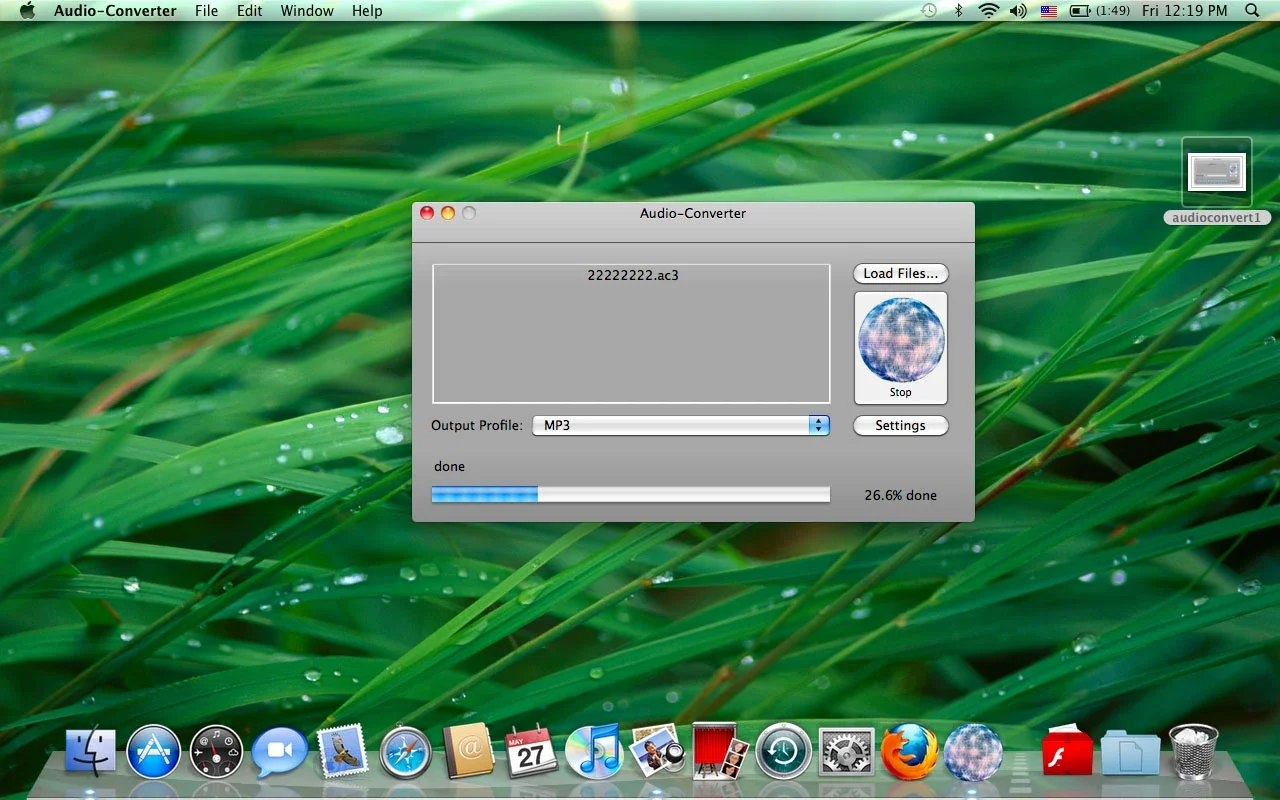The image size is (1280, 800).
Task: Select the 22222222.ac3 file in the list
Action: [x=632, y=275]
